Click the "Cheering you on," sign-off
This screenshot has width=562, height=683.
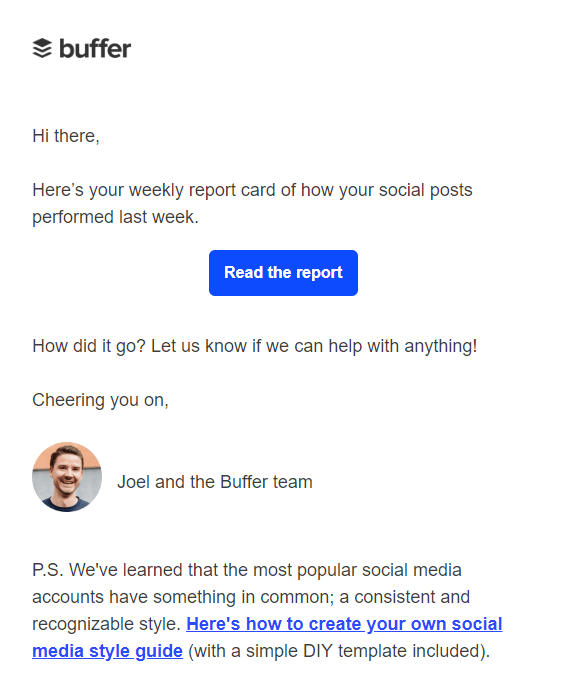pos(100,400)
